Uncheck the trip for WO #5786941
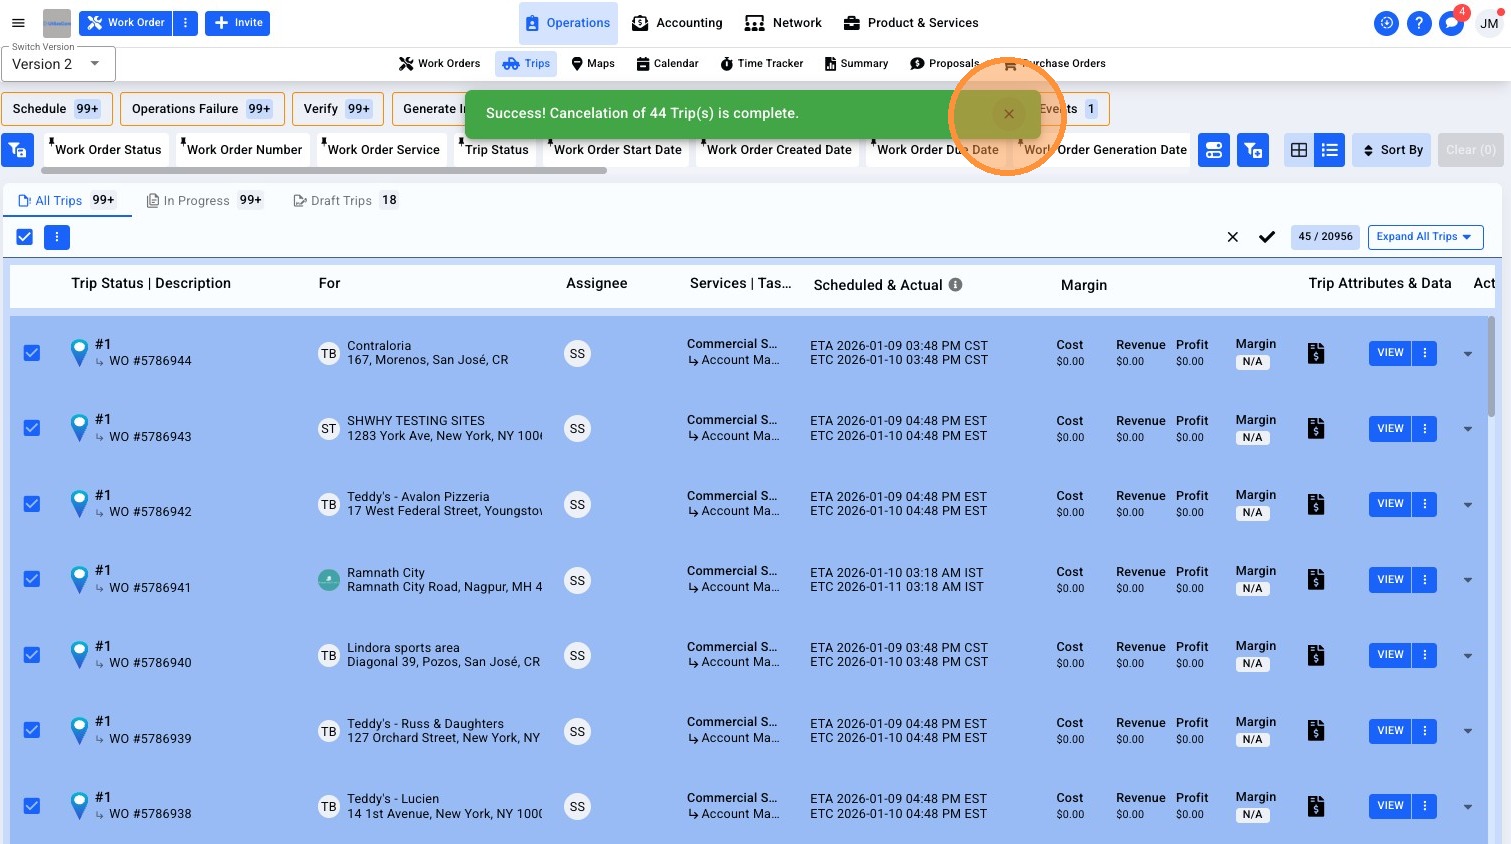 point(32,579)
